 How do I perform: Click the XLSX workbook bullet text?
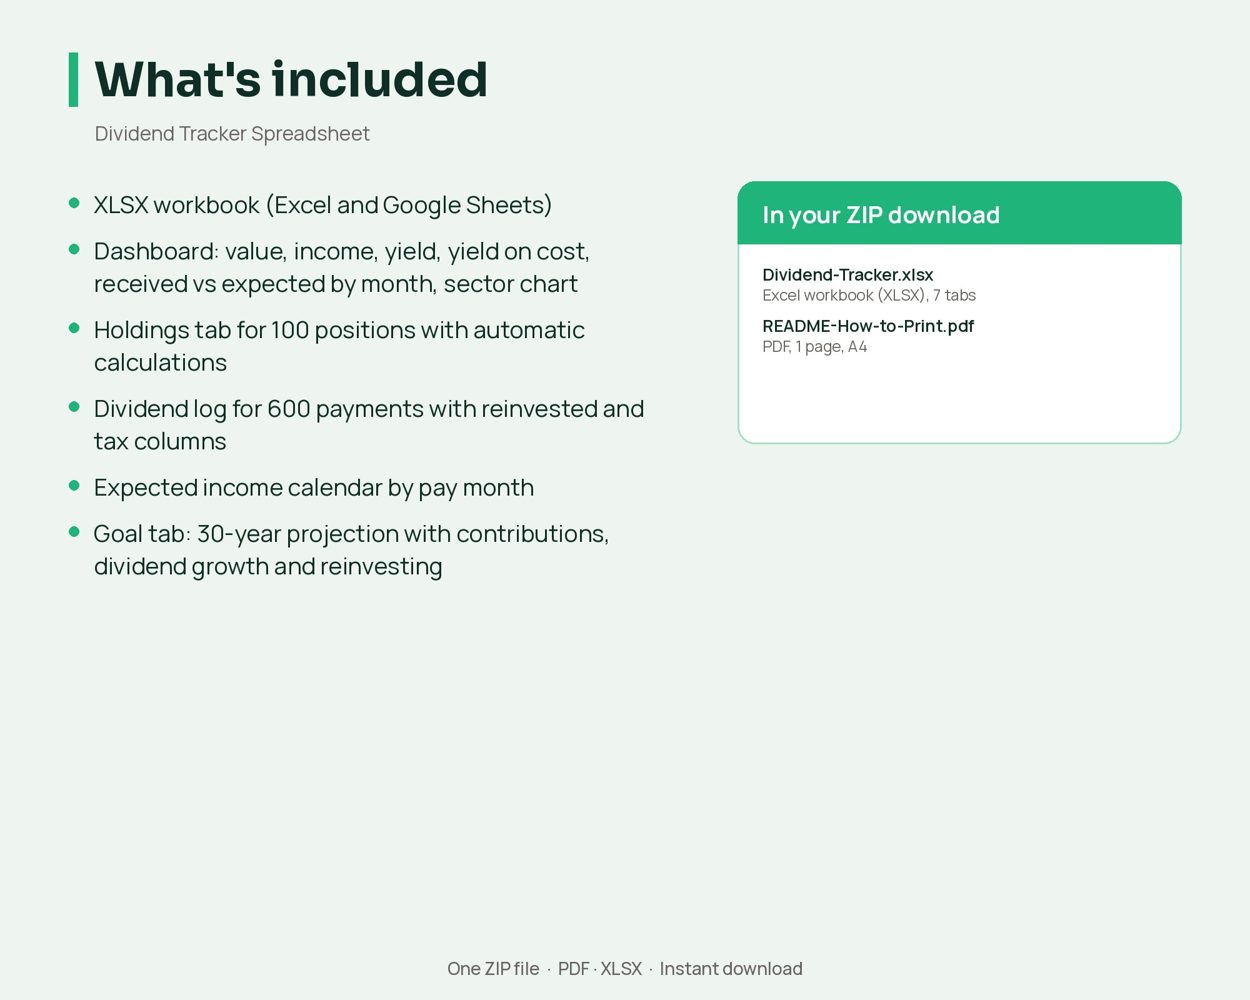point(323,205)
